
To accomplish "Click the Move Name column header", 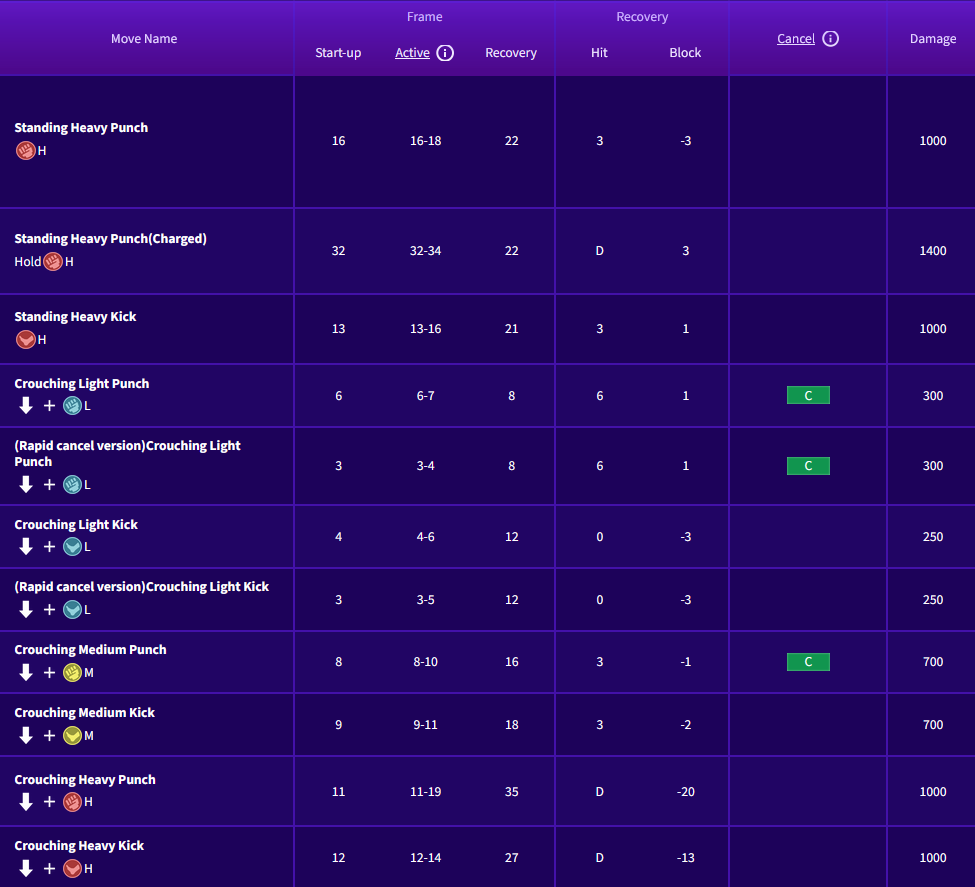I will [x=144, y=39].
